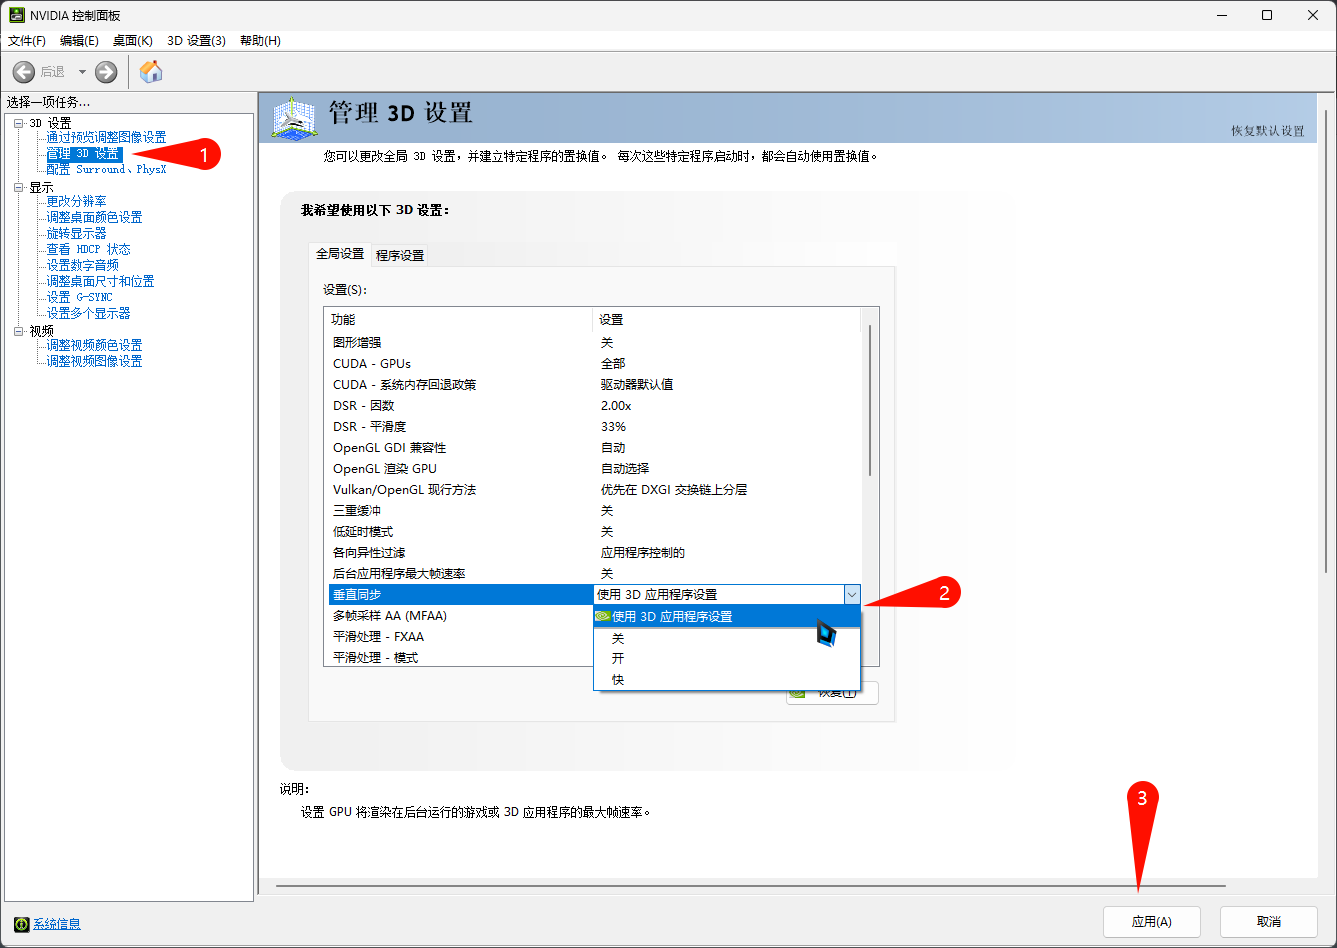The height and width of the screenshot is (948, 1337).
Task: Open the back history dropdown arrow
Action: [x=82, y=72]
